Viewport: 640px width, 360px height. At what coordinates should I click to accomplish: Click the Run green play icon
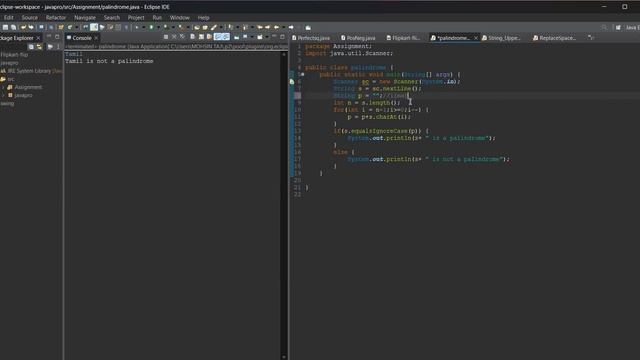151,27
